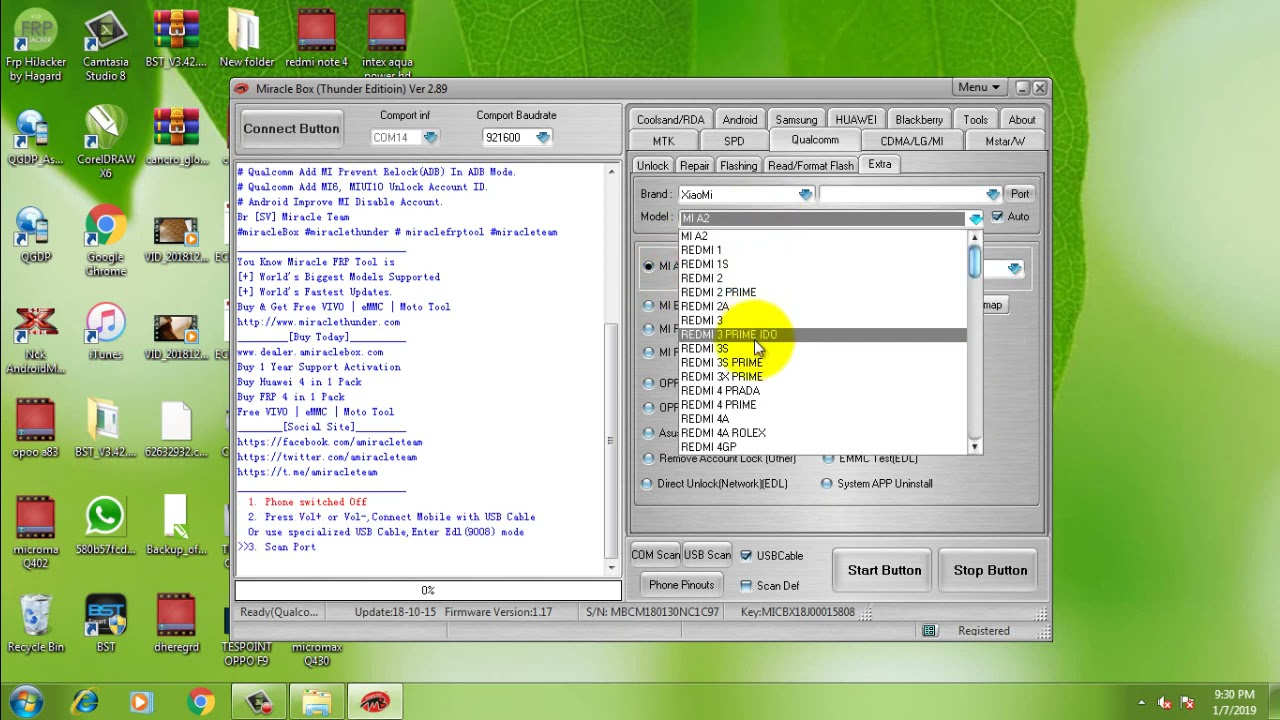This screenshot has height=720, width=1280.
Task: Expand the Comport Baudrate dropdown
Action: coord(542,138)
